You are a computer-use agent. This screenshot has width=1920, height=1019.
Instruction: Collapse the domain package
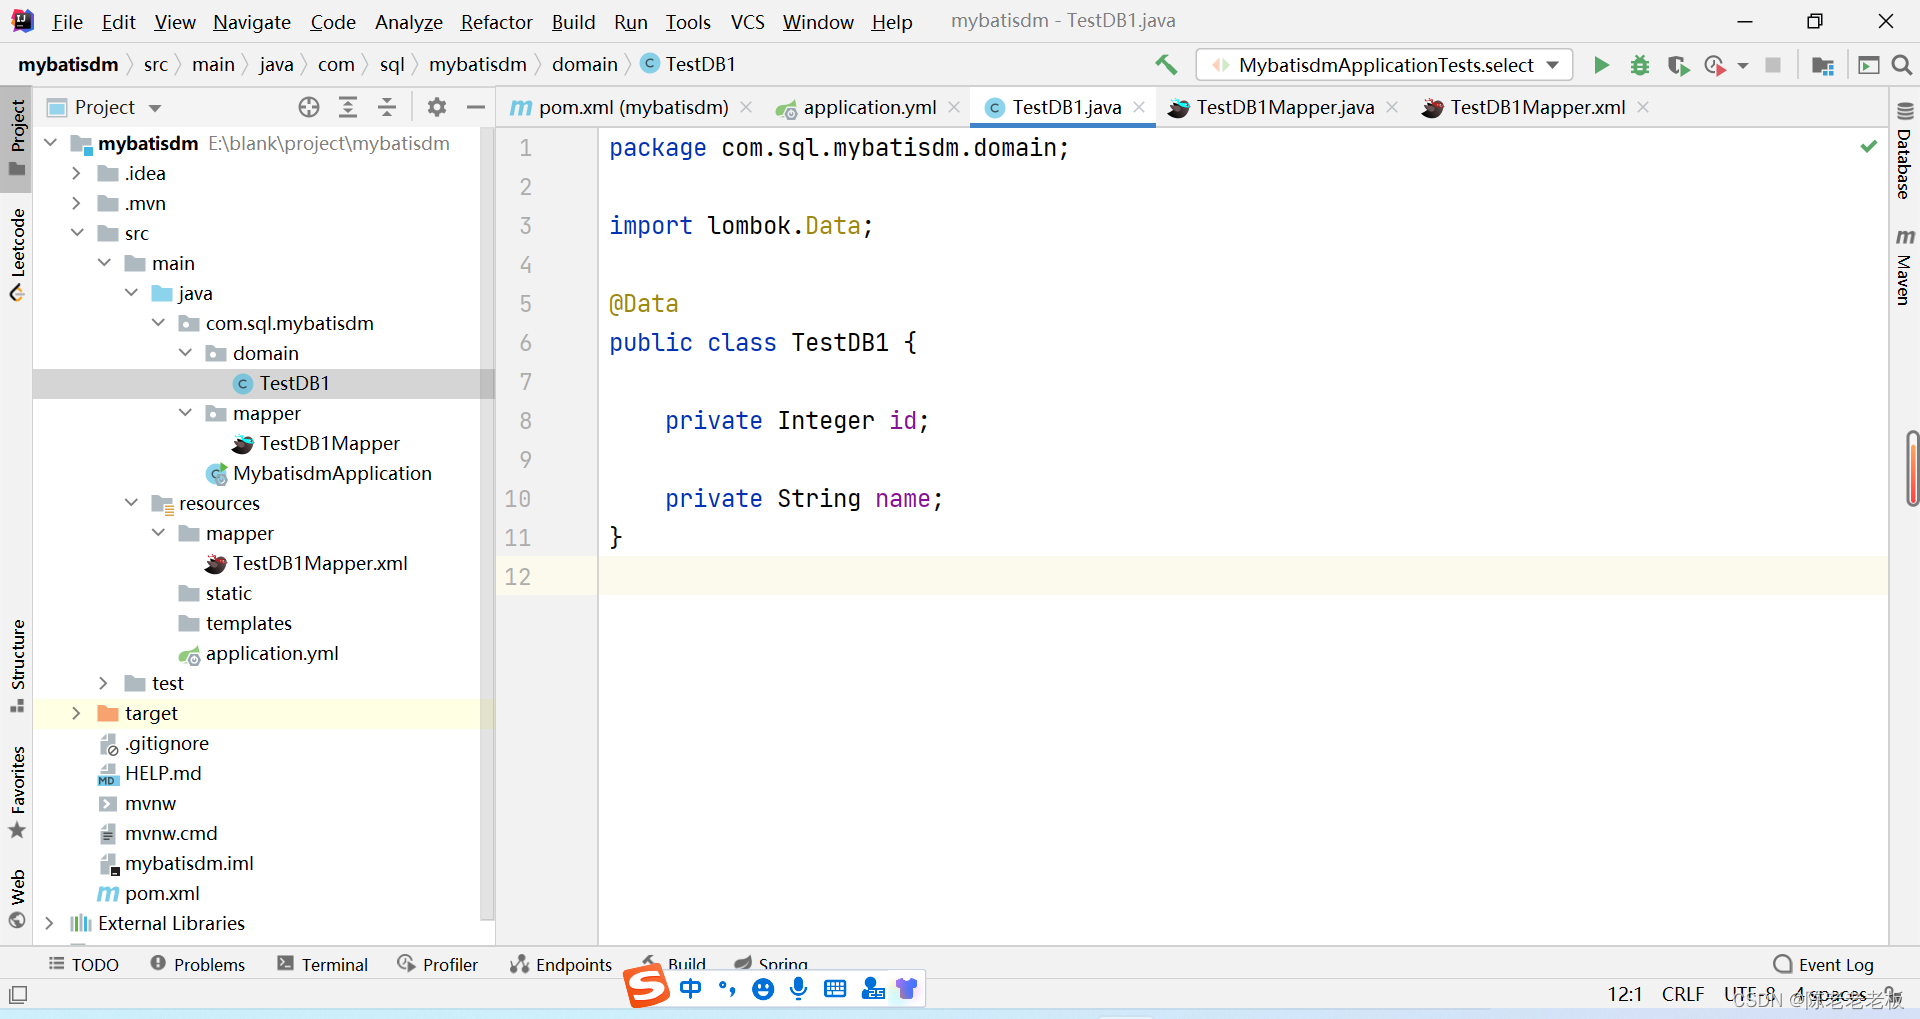point(185,353)
